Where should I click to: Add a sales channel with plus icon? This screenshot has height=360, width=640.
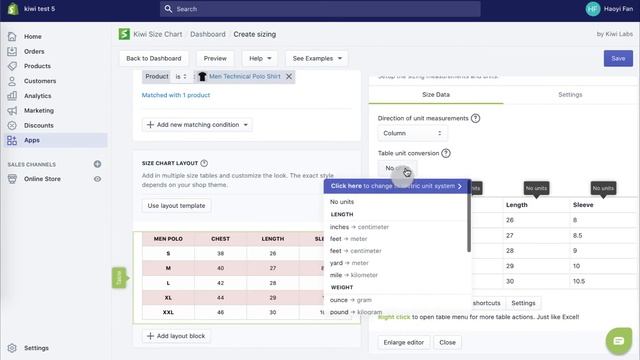pyautogui.click(x=97, y=164)
